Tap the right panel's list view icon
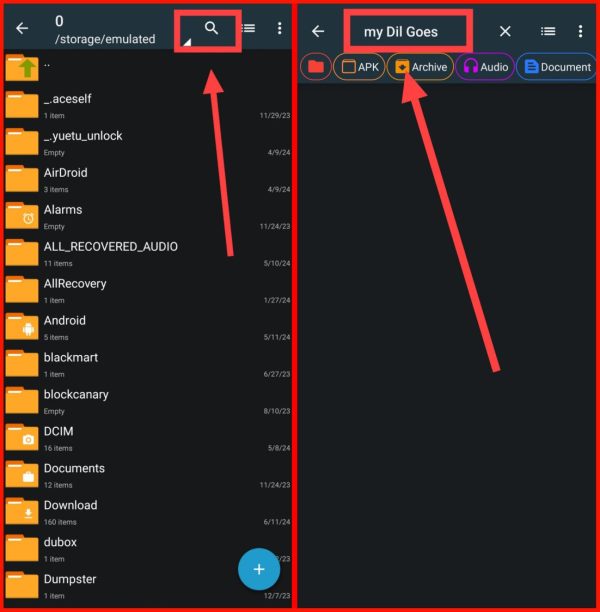Viewport: 600px width, 612px height. 548,31
